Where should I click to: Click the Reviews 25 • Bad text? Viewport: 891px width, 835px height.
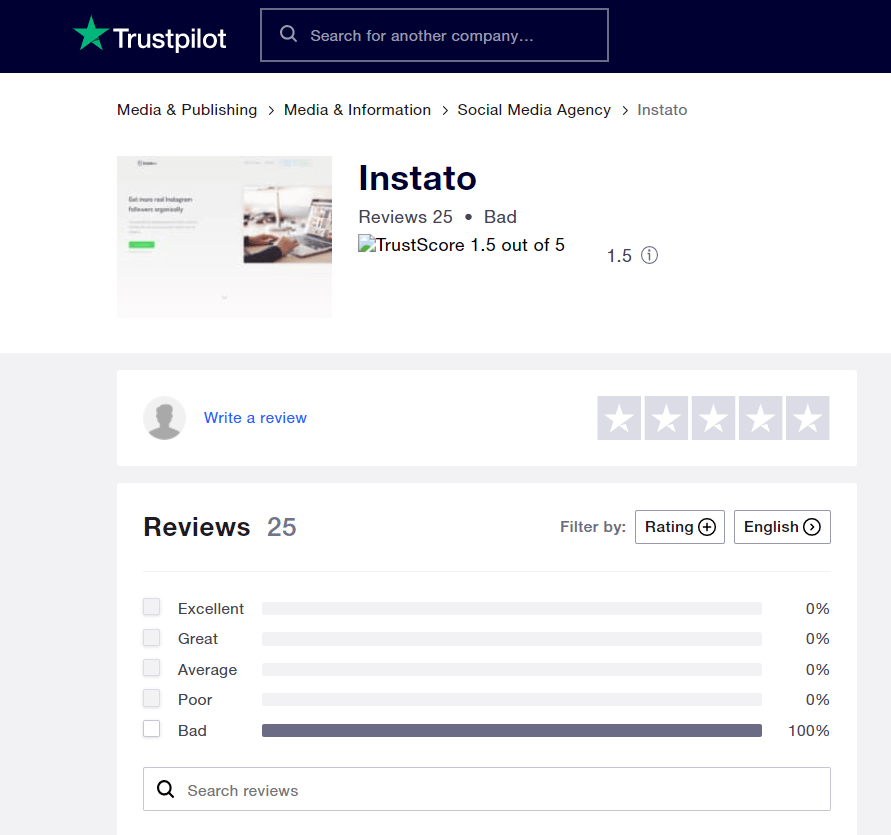click(438, 217)
